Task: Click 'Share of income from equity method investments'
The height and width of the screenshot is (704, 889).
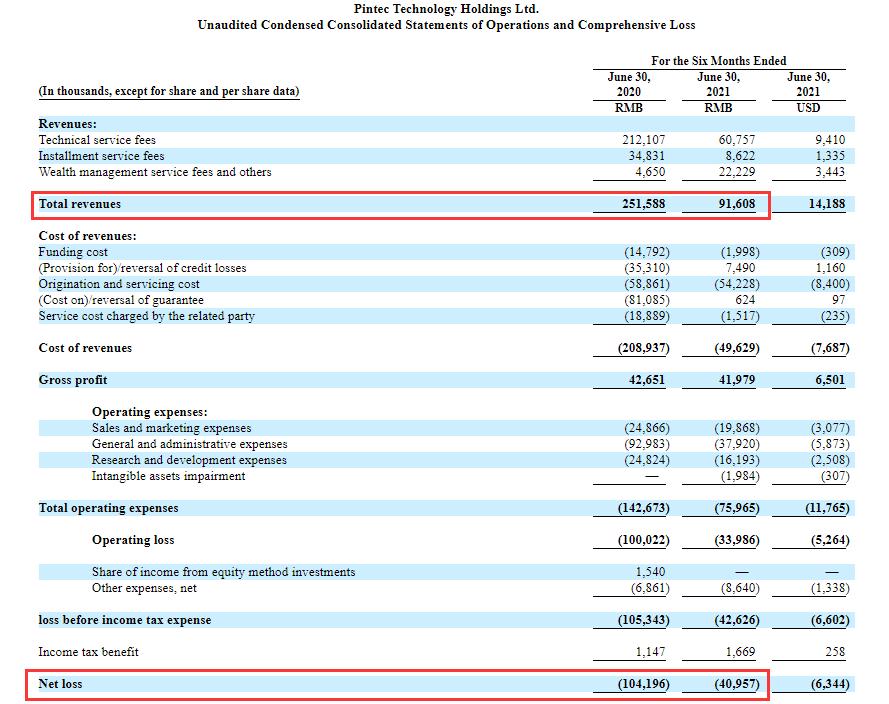Action: pos(223,572)
